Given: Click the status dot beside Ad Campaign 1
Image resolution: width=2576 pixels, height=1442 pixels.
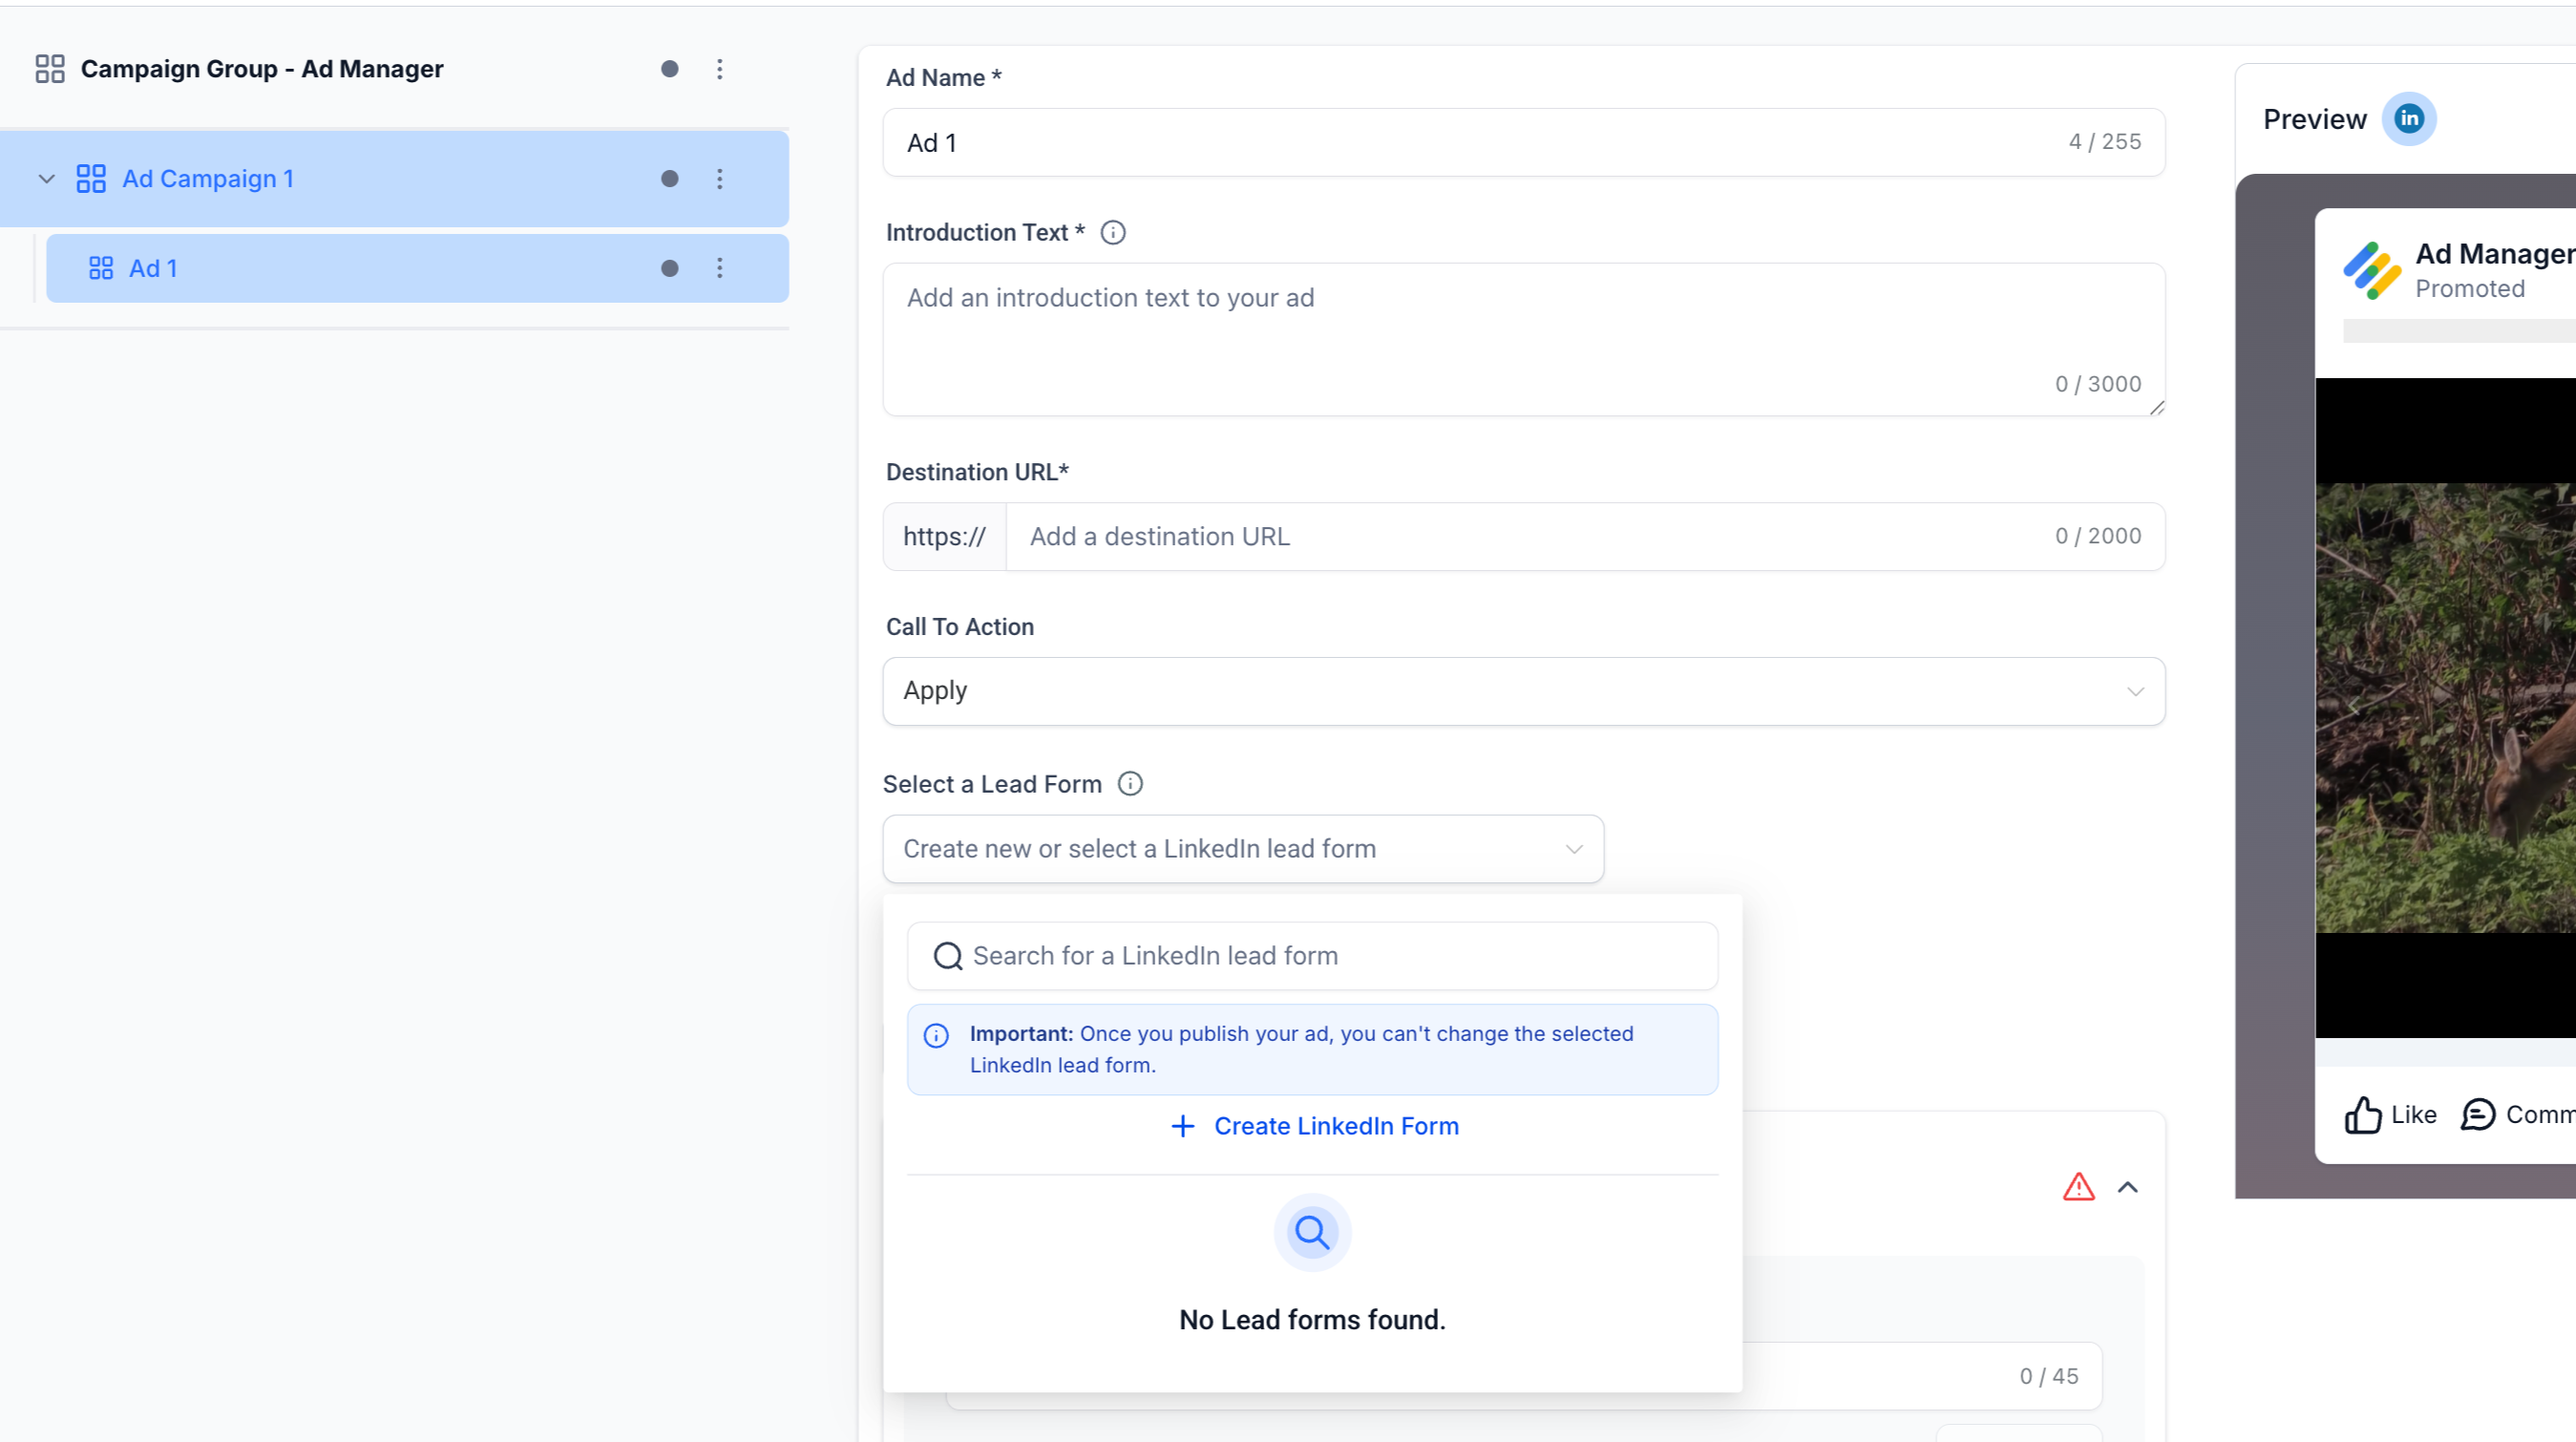Looking at the screenshot, I should tap(670, 179).
